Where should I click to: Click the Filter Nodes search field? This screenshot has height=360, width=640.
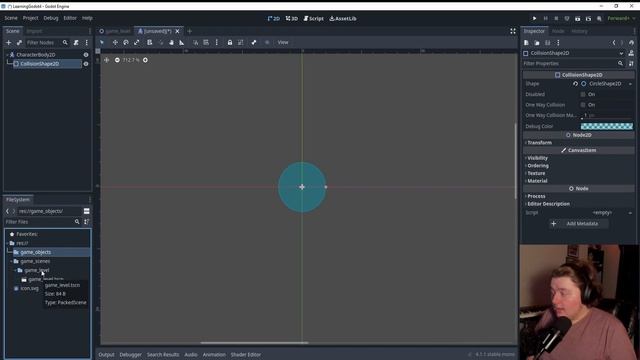(47, 42)
